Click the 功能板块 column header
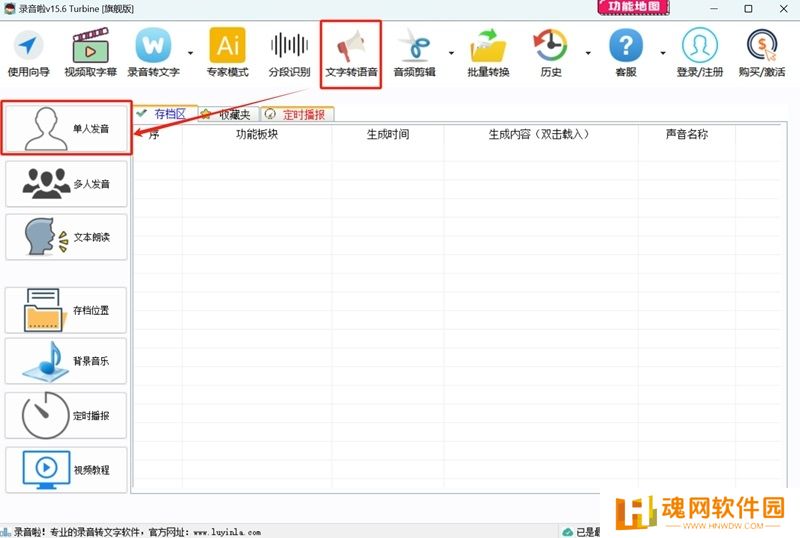Image resolution: width=800 pixels, height=538 pixels. tap(257, 134)
